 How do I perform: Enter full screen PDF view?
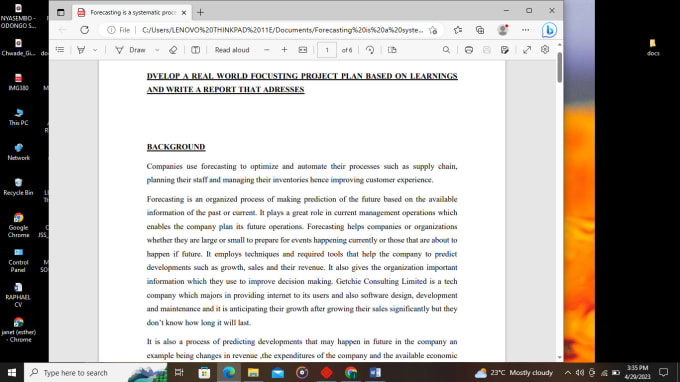(x=527, y=50)
